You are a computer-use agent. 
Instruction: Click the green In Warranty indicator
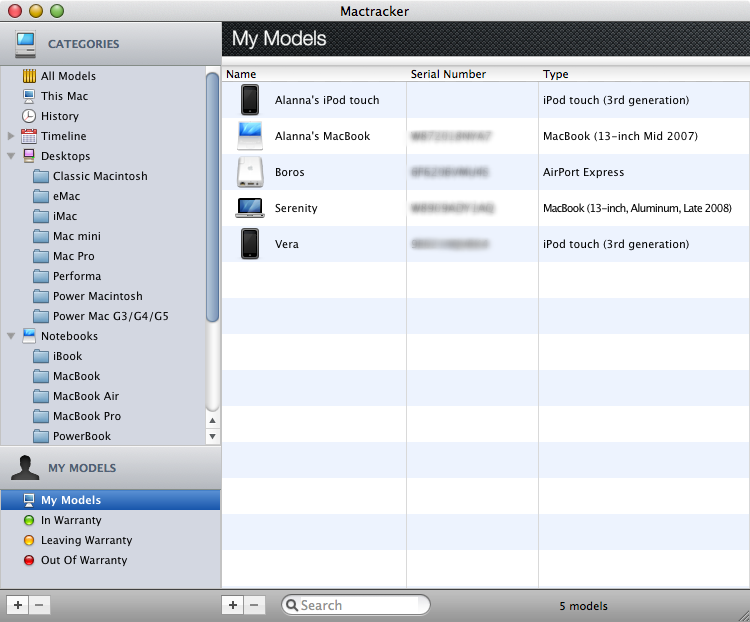(x=29, y=520)
